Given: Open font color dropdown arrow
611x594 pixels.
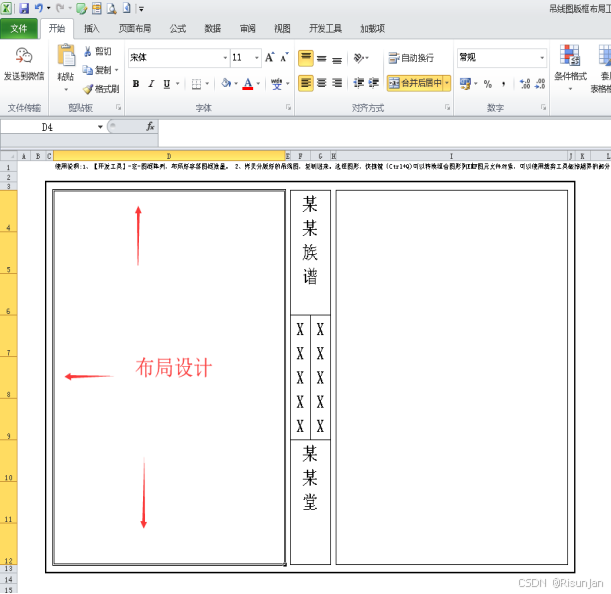Looking at the screenshot, I should [258, 84].
